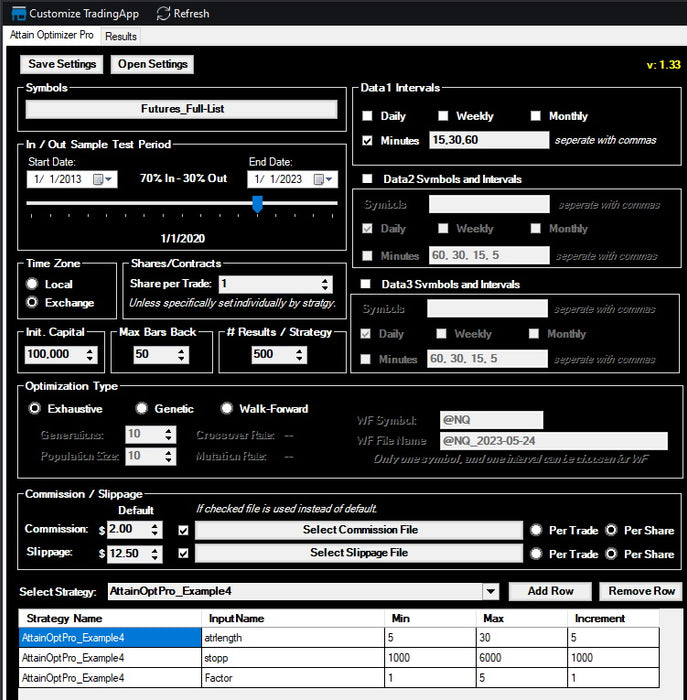687x700 pixels.
Task: Expand the Select Strategy dropdown
Action: click(490, 591)
